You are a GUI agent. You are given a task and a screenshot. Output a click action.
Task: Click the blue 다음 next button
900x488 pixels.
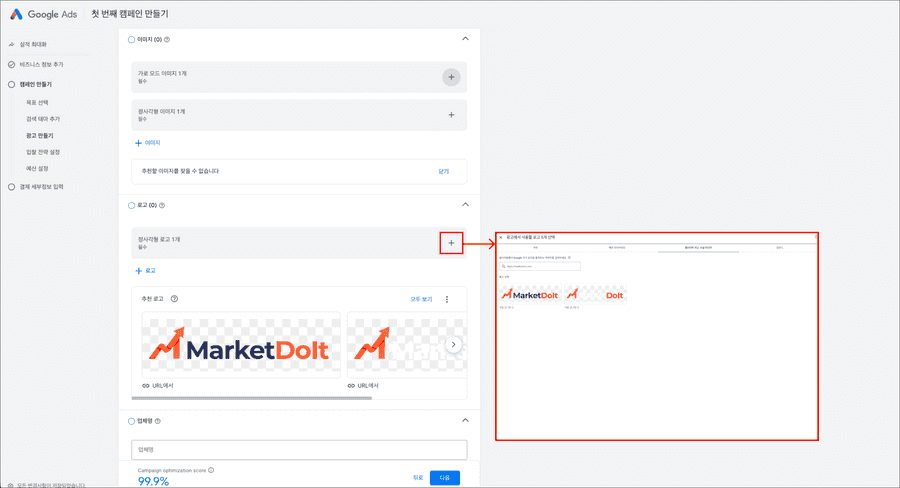[x=445, y=478]
